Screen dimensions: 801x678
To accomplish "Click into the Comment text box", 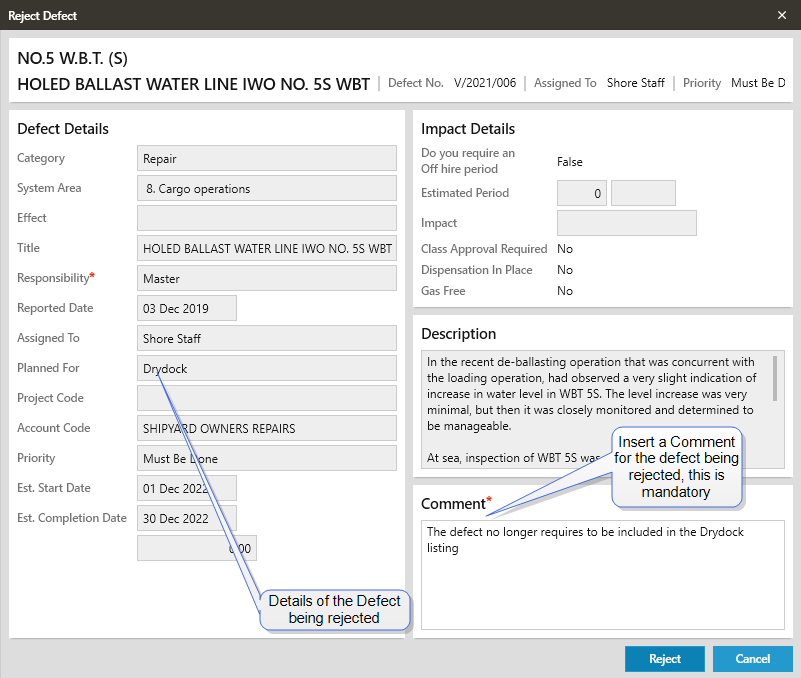I will (603, 575).
